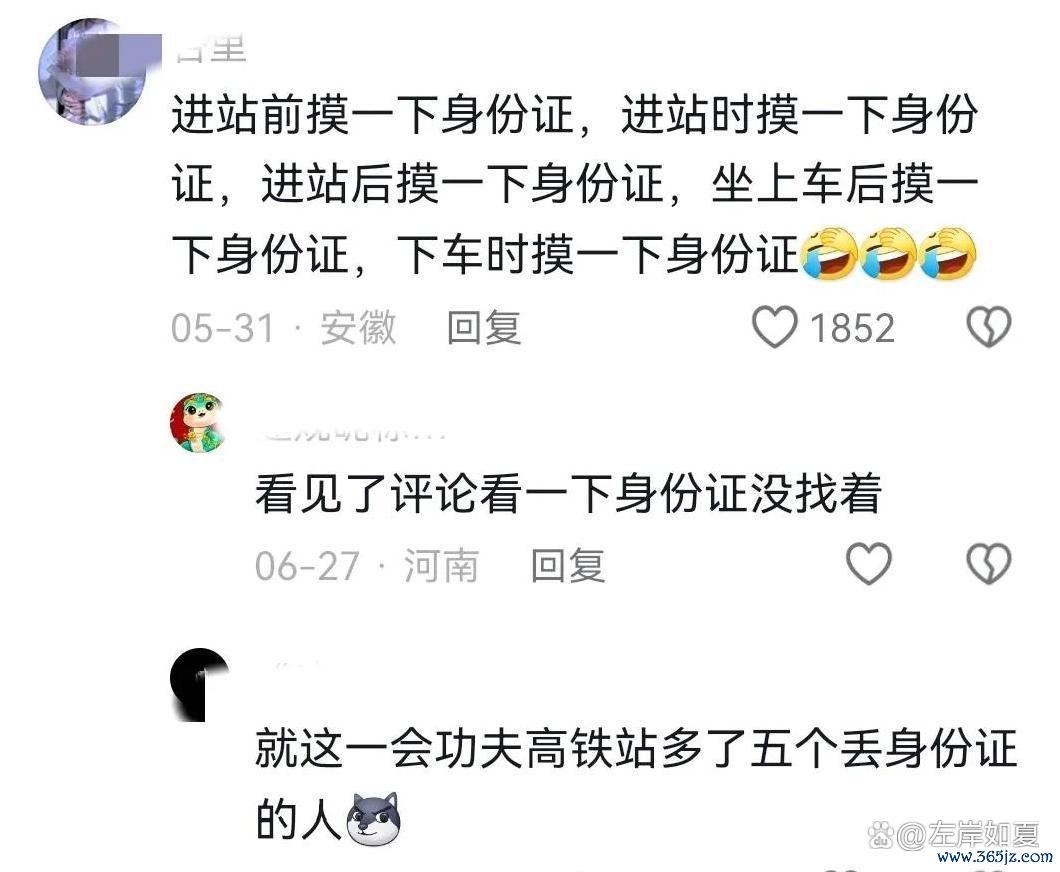1060x872 pixels.
Task: Open the green dragon avatar profile
Action: pyautogui.click(x=198, y=423)
